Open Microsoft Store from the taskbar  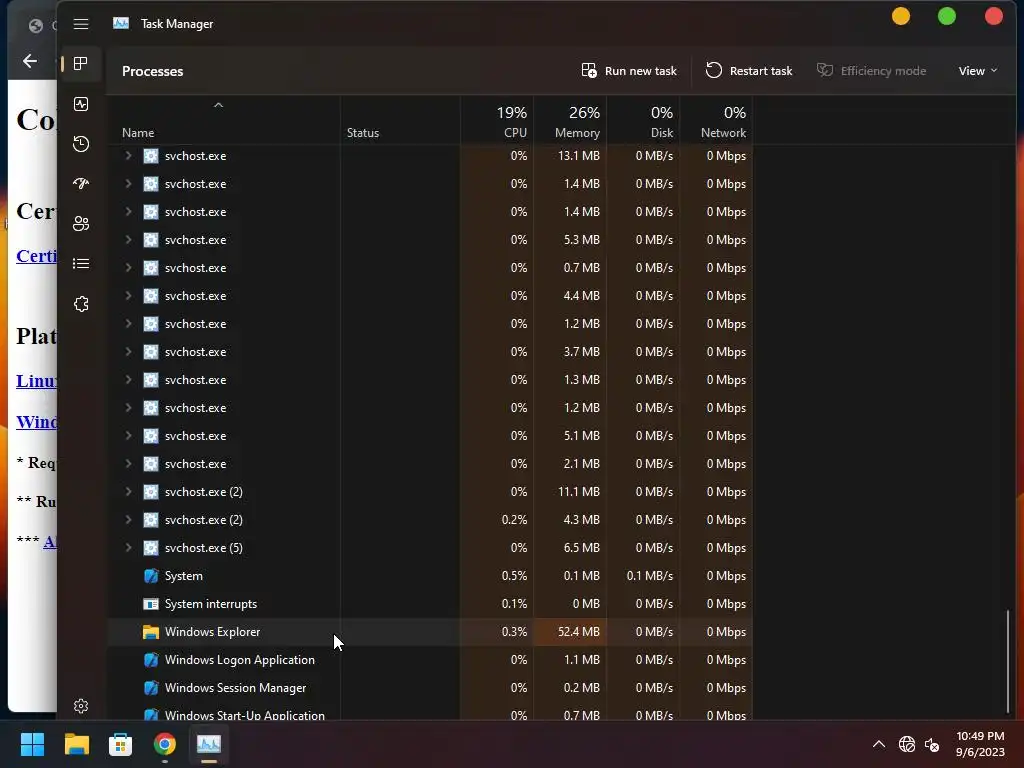120,744
